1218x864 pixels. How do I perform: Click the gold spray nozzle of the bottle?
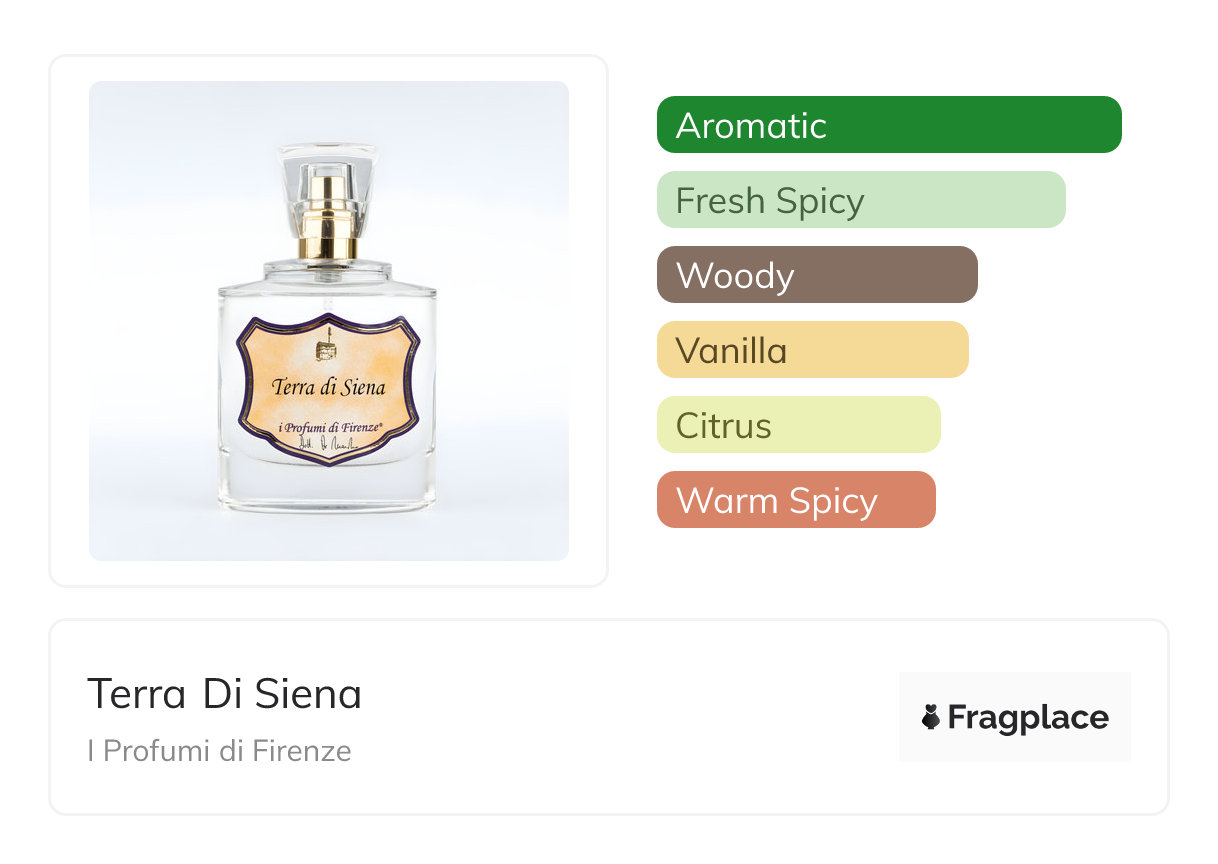[329, 216]
